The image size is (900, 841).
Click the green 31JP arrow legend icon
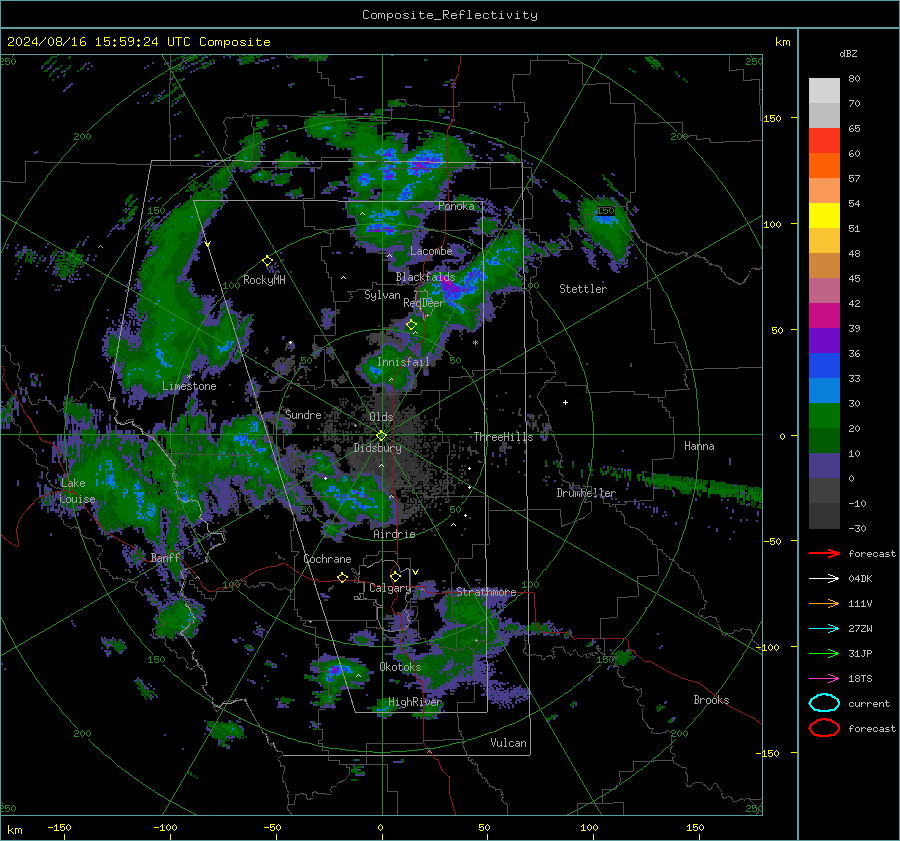click(x=824, y=653)
